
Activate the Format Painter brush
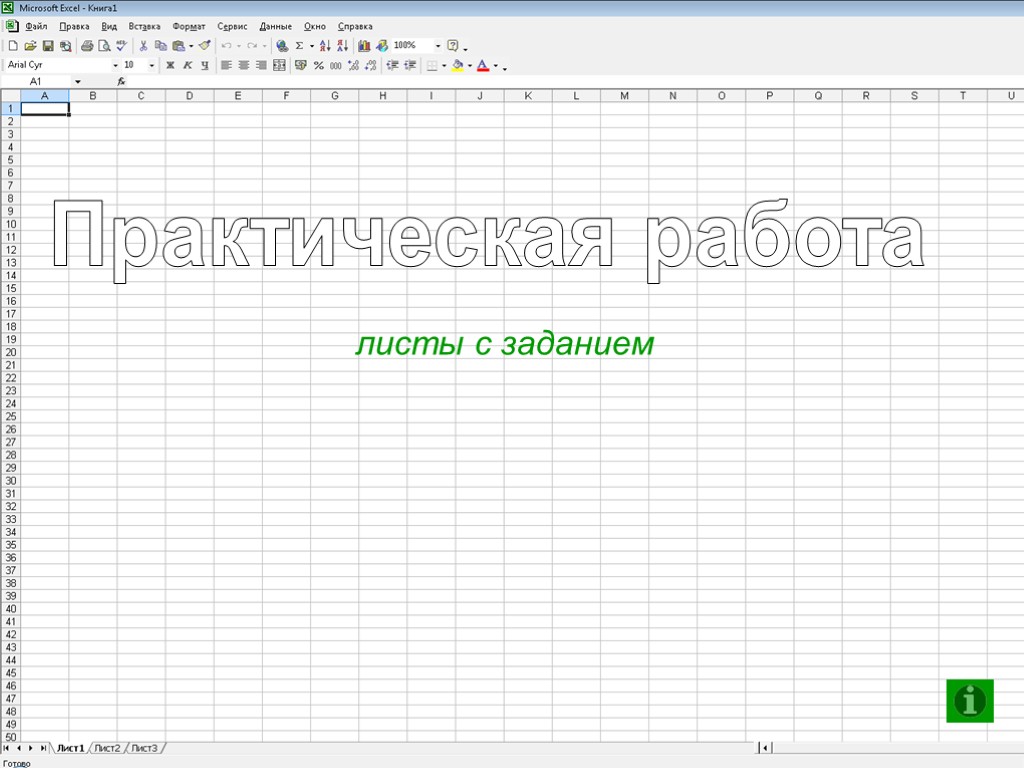pyautogui.click(x=204, y=46)
